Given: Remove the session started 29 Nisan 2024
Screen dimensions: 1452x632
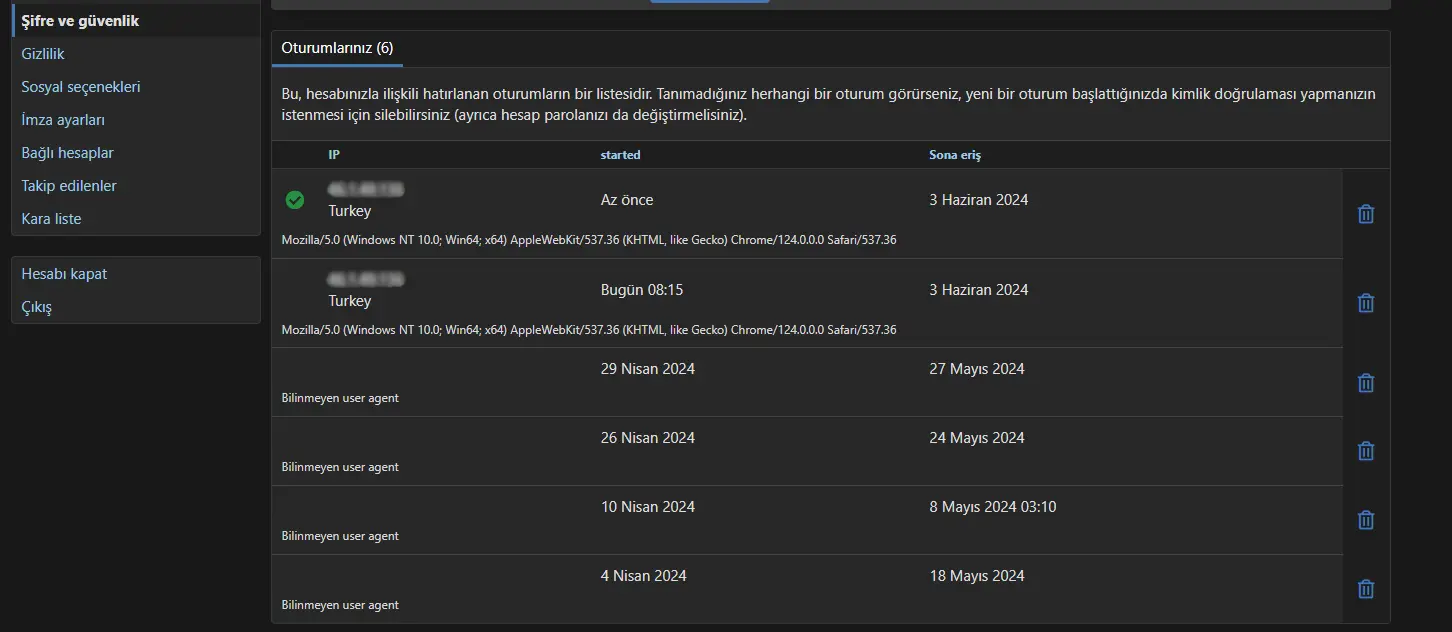Looking at the screenshot, I should [1366, 383].
